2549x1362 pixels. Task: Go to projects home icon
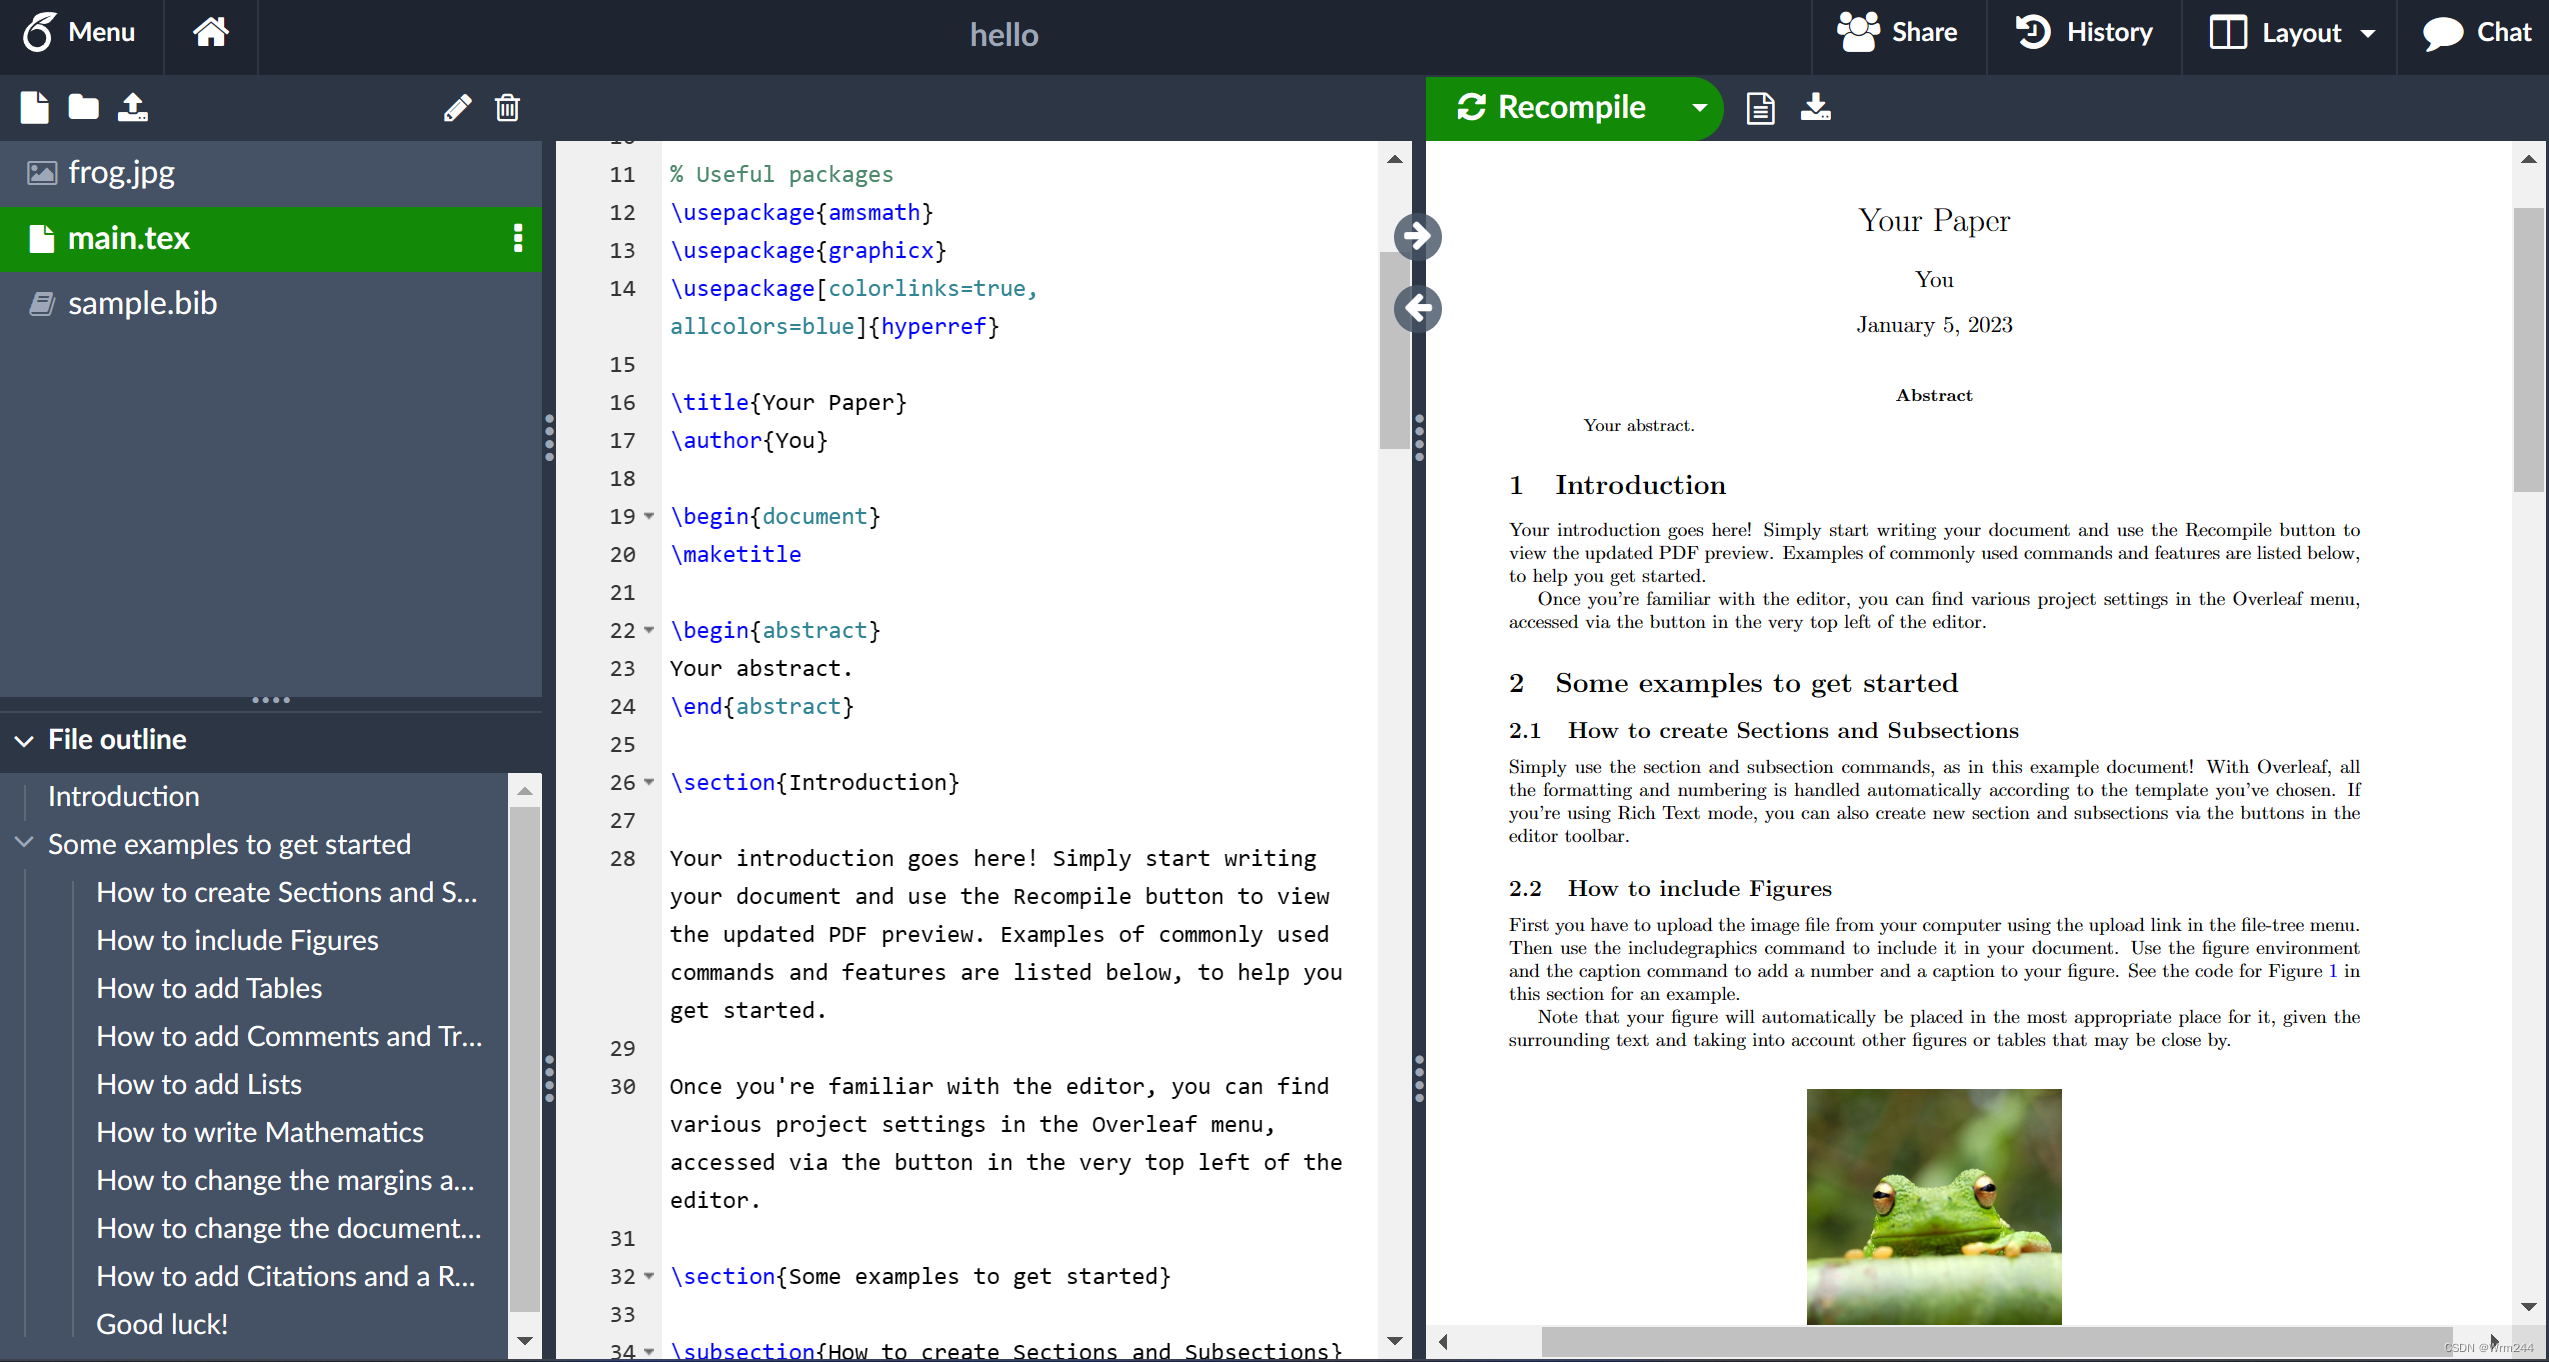210,33
